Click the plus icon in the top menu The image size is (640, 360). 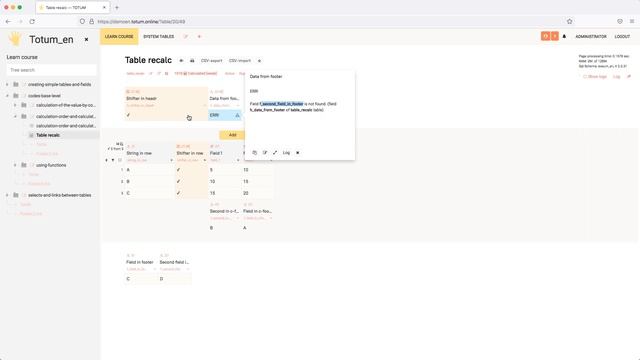coord(199,37)
